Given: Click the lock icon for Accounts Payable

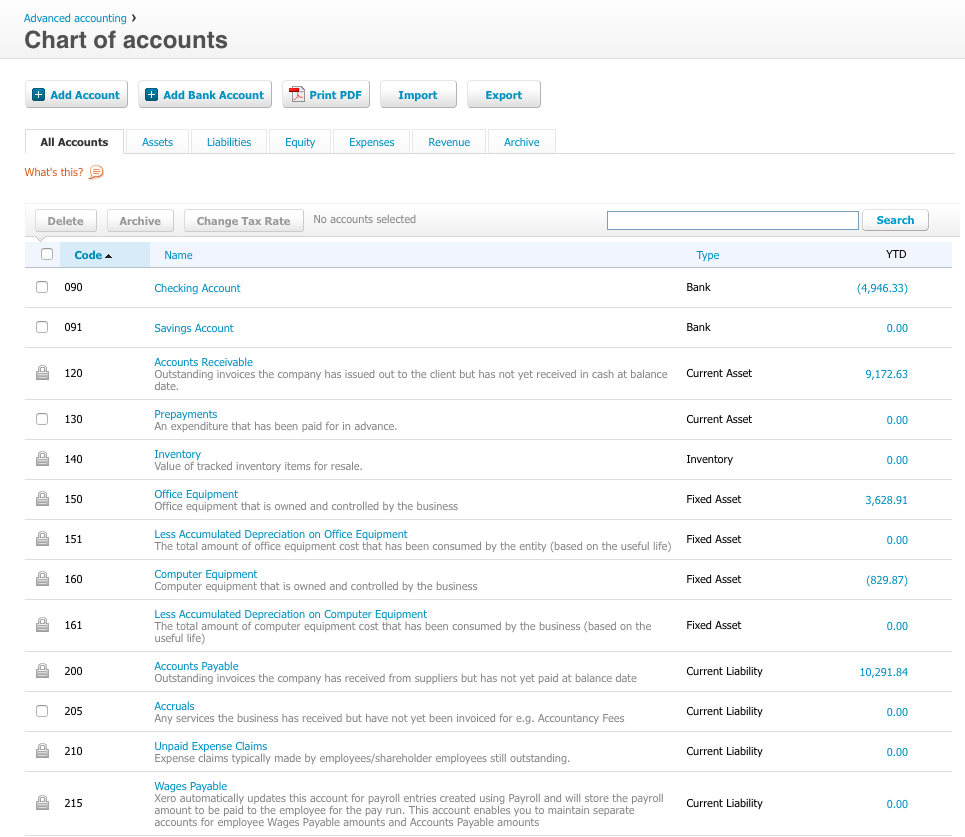Looking at the screenshot, I should coord(42,671).
